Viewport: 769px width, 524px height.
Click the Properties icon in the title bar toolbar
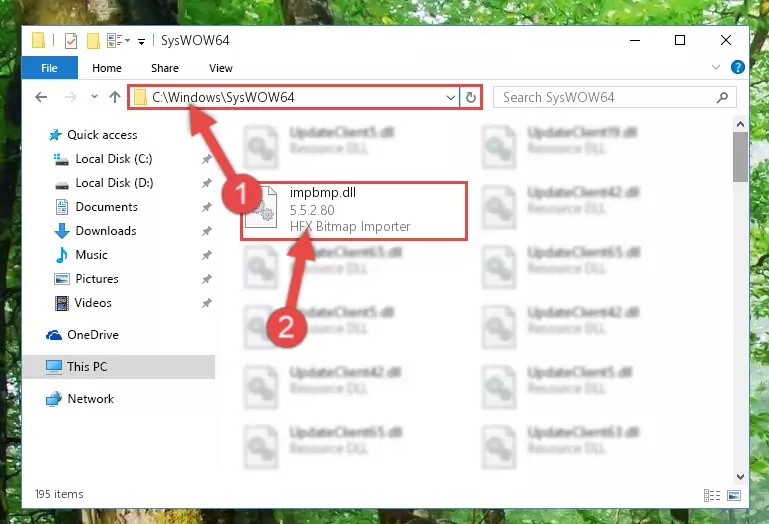point(71,40)
